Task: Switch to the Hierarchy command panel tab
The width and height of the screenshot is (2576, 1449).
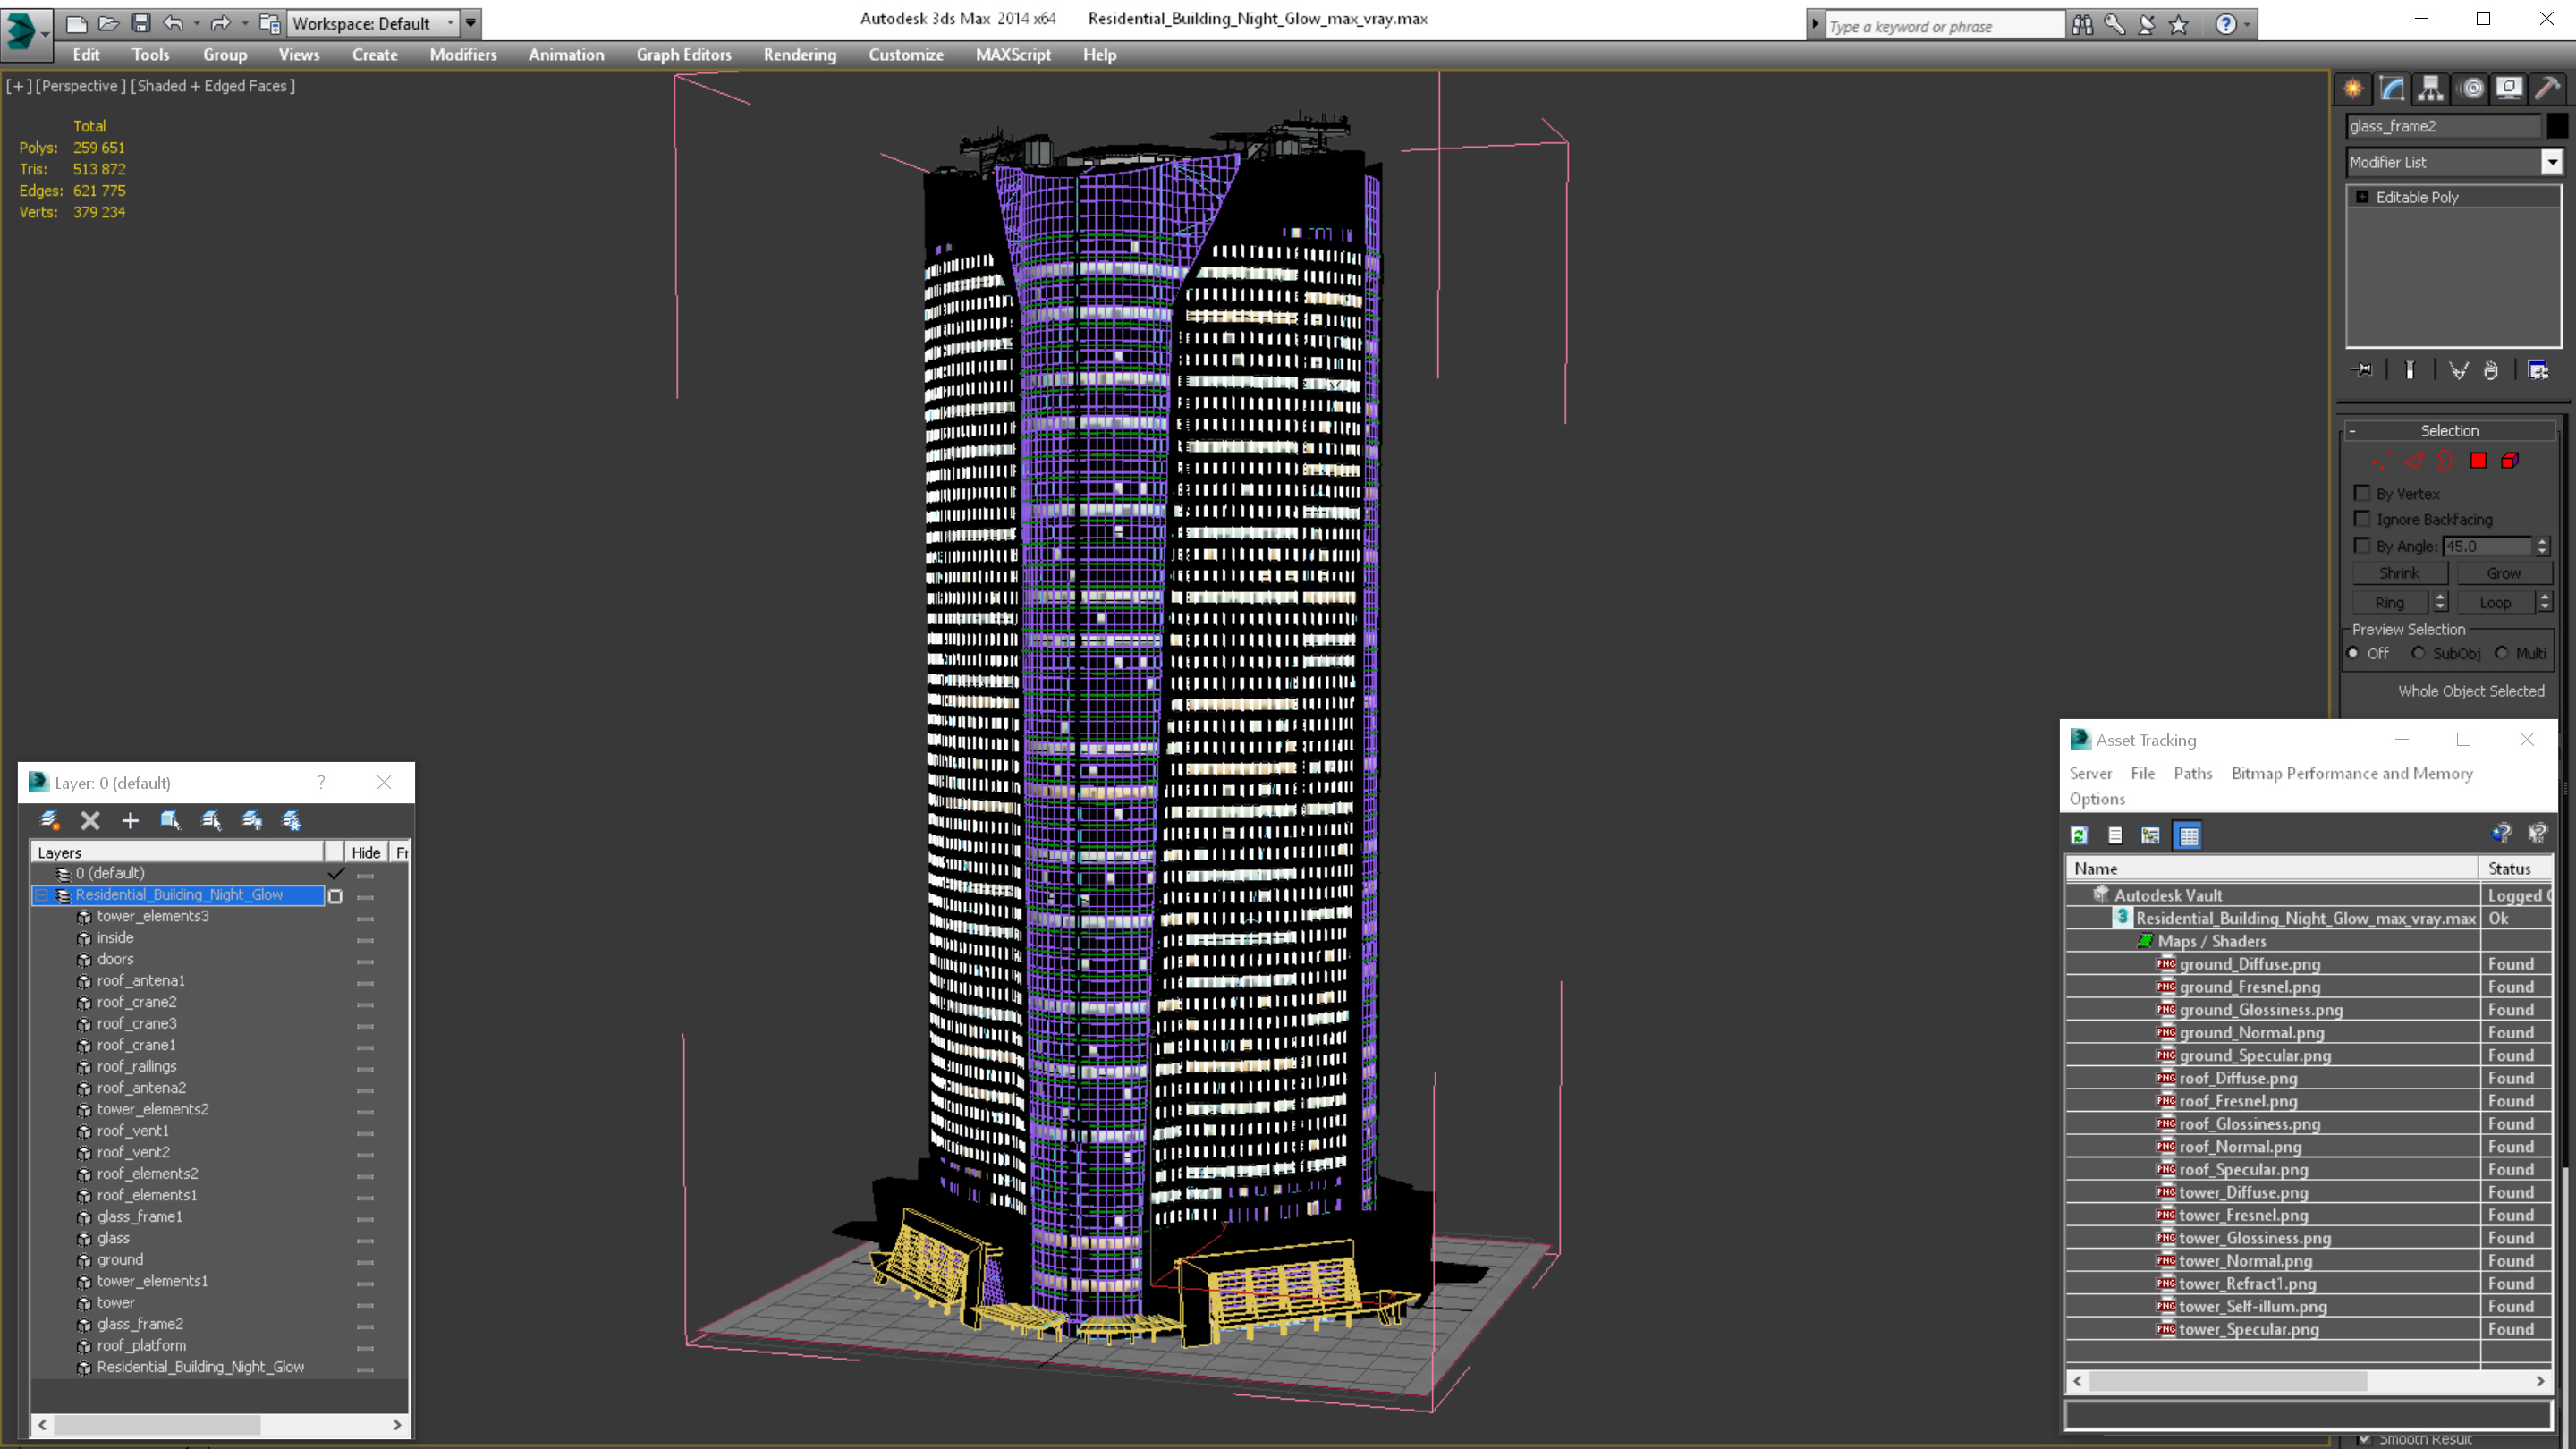Action: pos(2431,89)
